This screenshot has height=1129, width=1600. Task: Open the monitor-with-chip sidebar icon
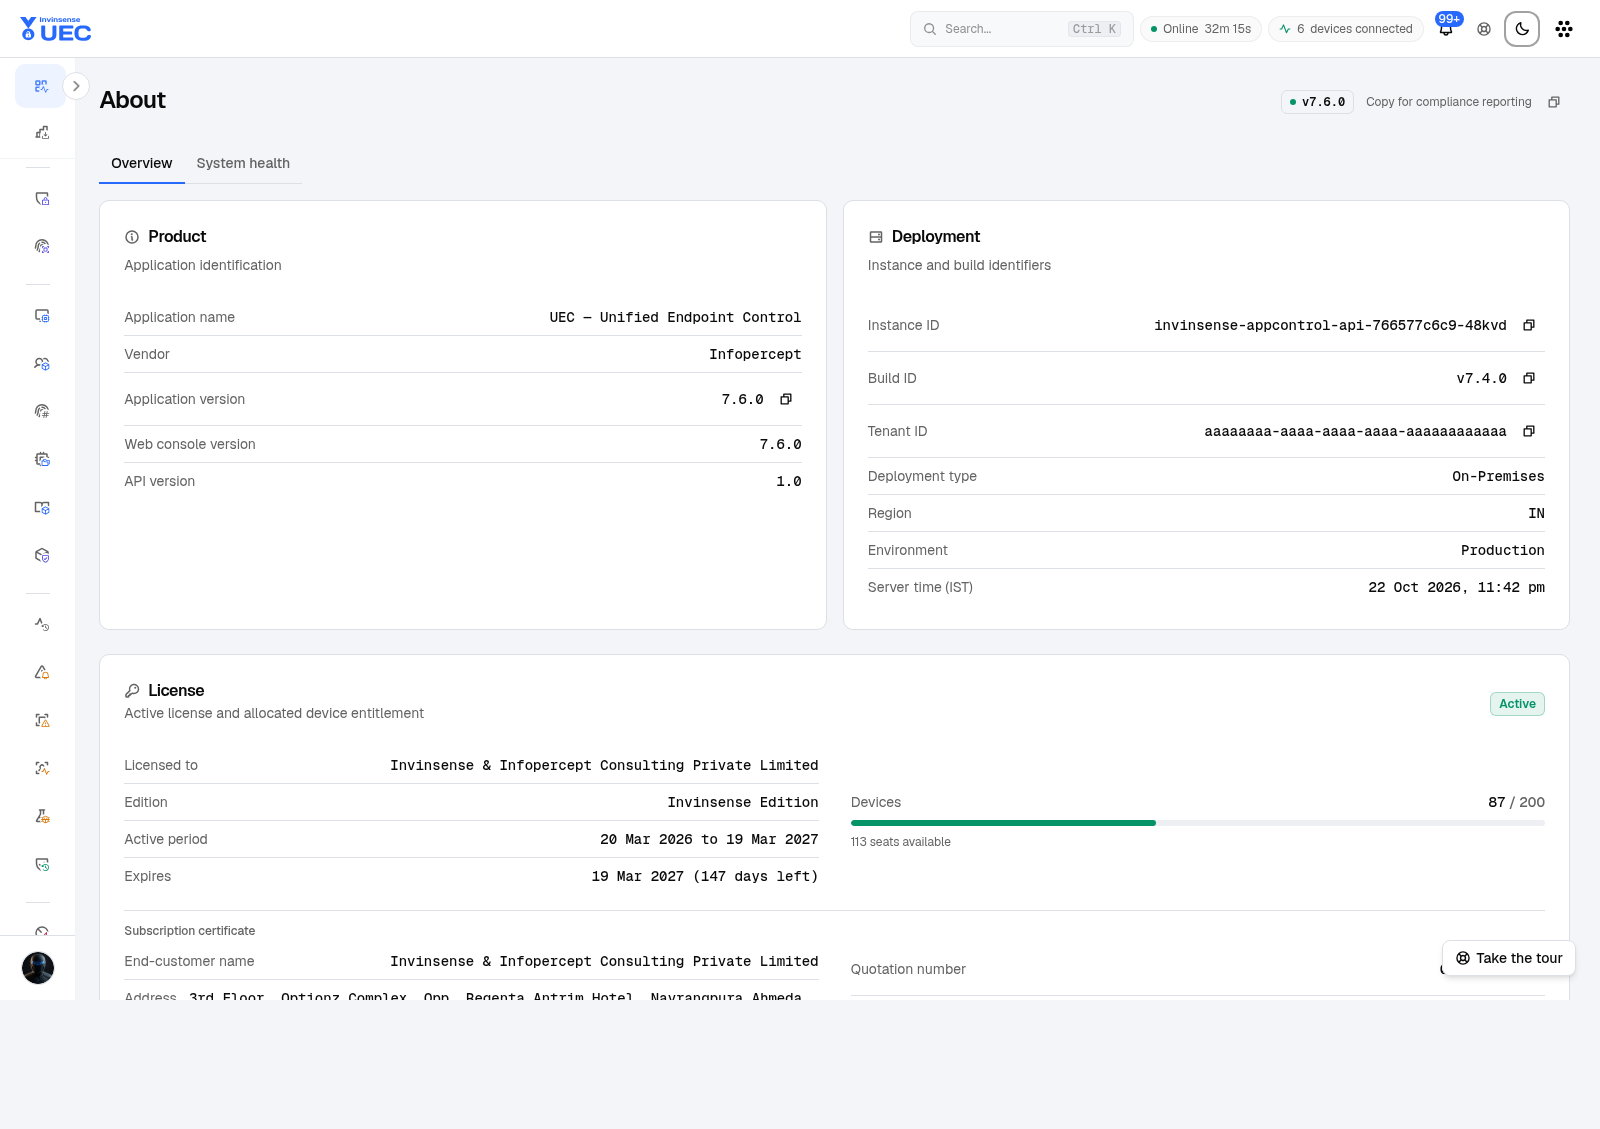tap(41, 315)
